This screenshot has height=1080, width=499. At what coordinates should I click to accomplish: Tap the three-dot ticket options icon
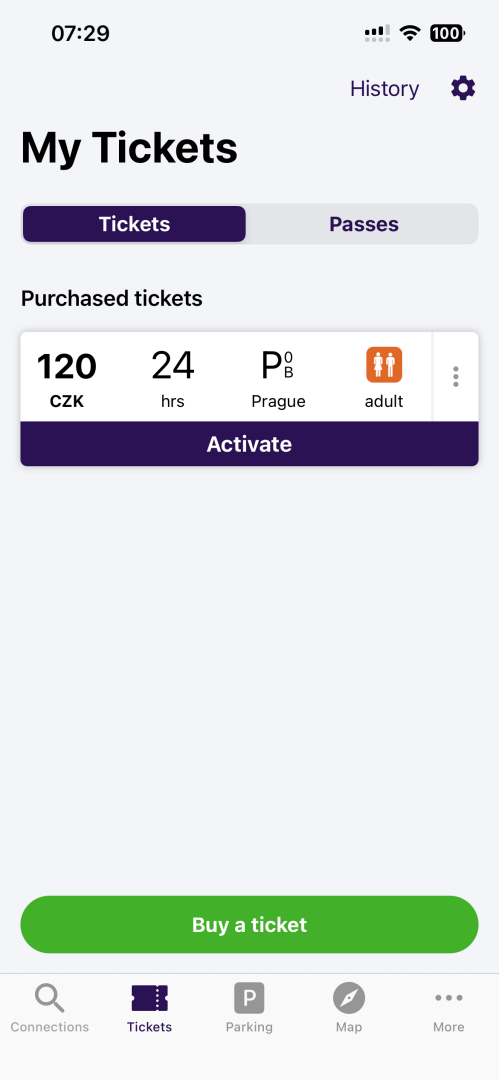pyautogui.click(x=456, y=377)
